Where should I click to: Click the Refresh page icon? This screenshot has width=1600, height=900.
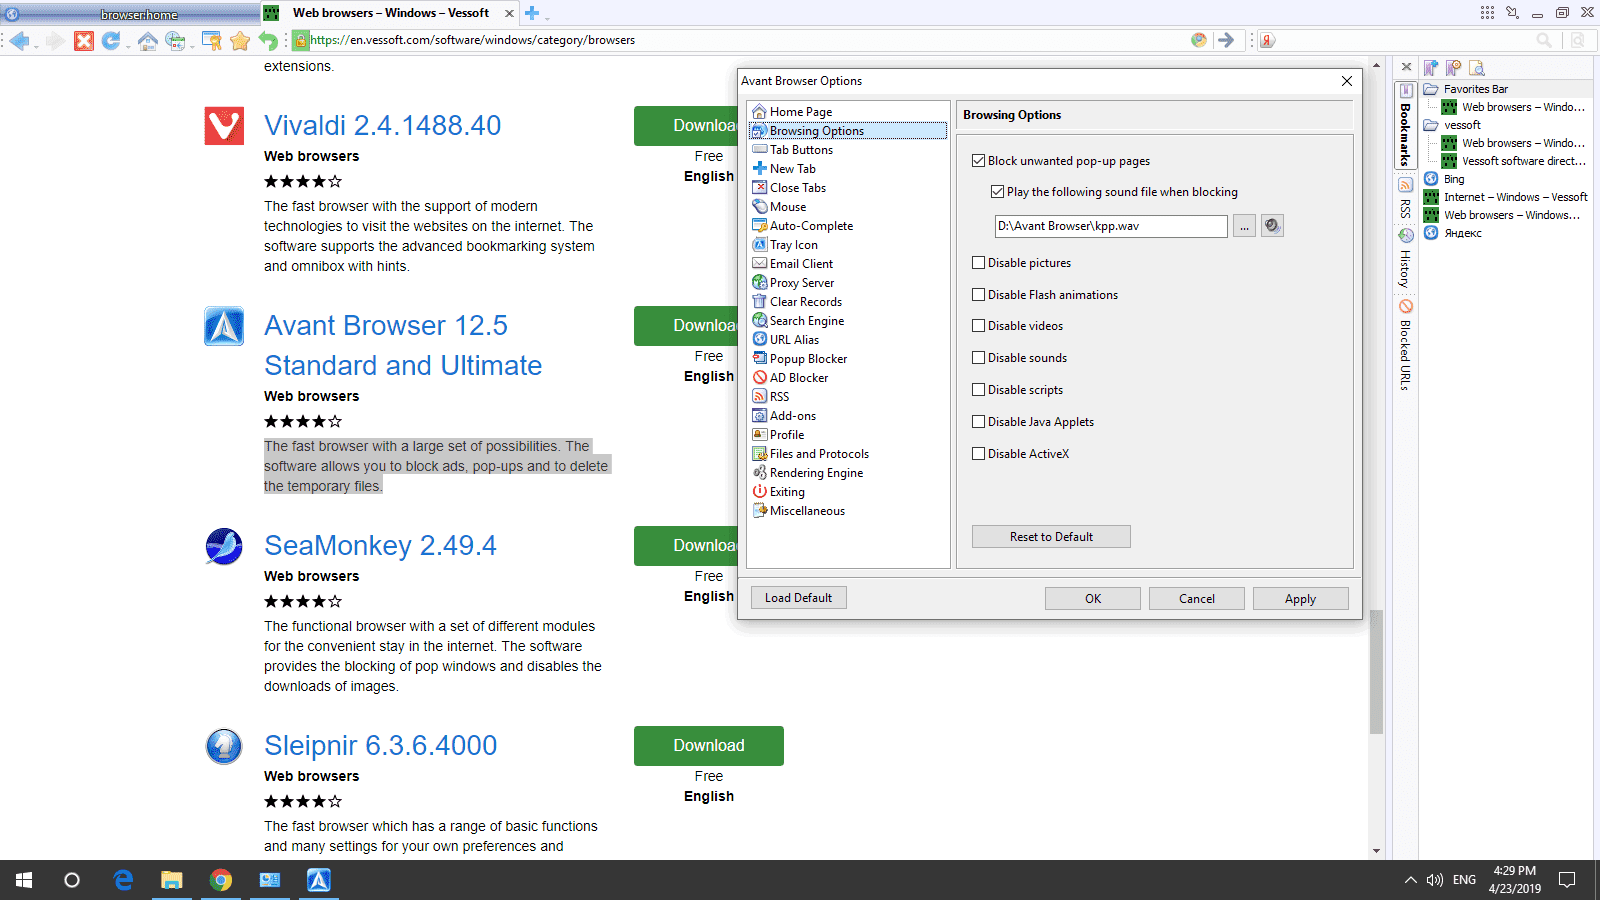pyautogui.click(x=111, y=40)
